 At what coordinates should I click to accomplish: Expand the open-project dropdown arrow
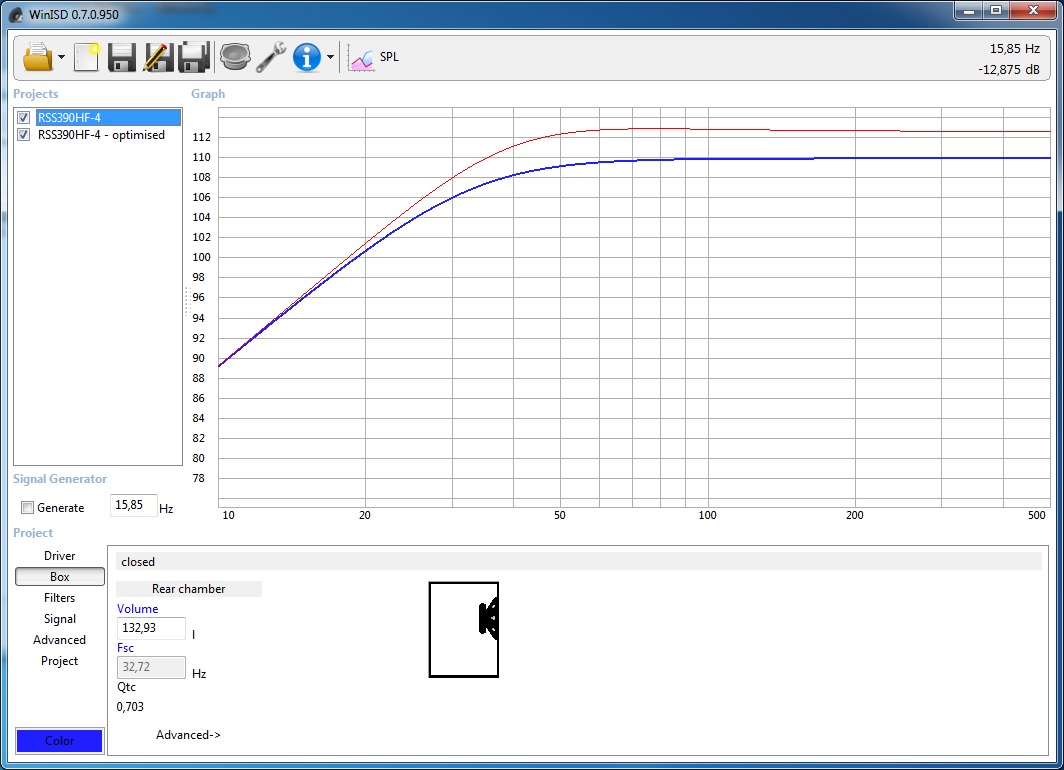61,57
